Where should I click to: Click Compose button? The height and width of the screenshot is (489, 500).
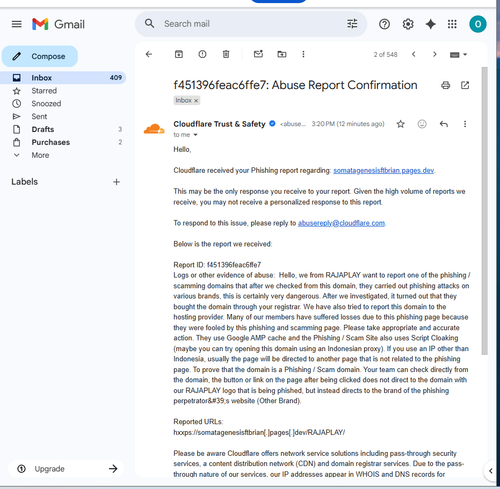[40, 56]
